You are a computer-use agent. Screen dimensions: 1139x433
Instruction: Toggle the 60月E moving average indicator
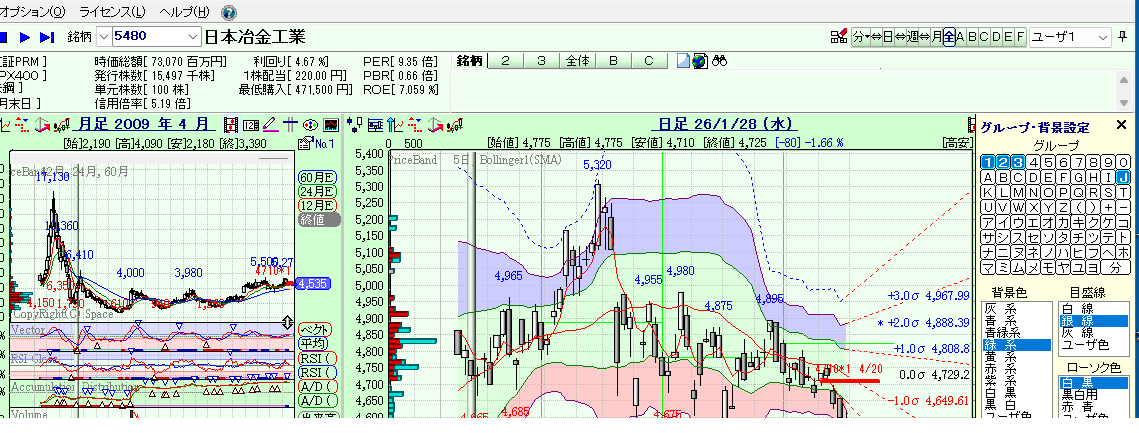coord(315,178)
